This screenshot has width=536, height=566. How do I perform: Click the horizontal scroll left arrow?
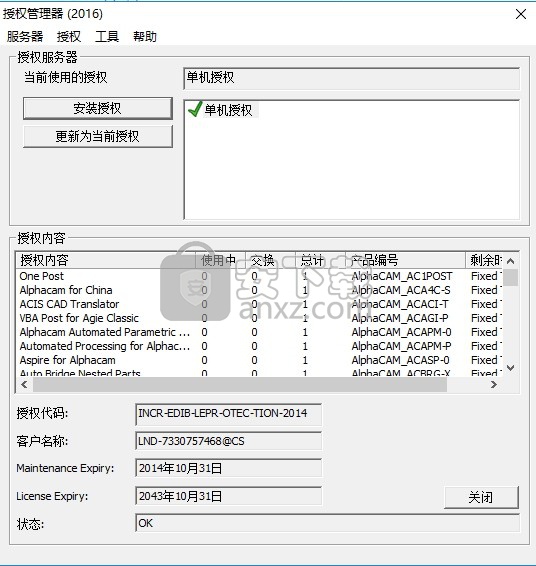pos(24,385)
